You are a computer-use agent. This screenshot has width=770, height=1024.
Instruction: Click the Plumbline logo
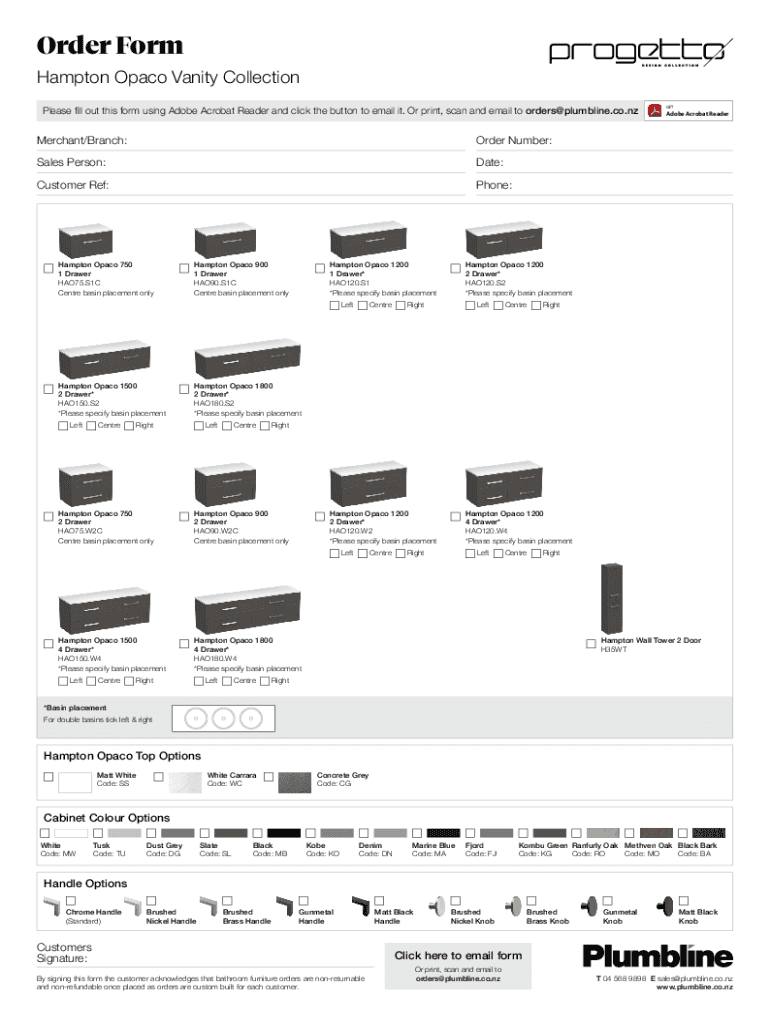click(657, 957)
